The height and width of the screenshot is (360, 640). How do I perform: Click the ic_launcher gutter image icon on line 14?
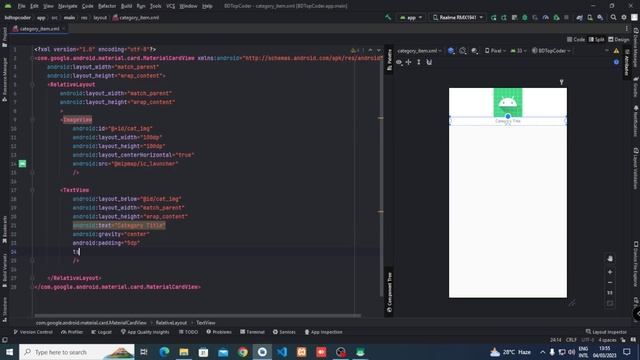point(22,164)
